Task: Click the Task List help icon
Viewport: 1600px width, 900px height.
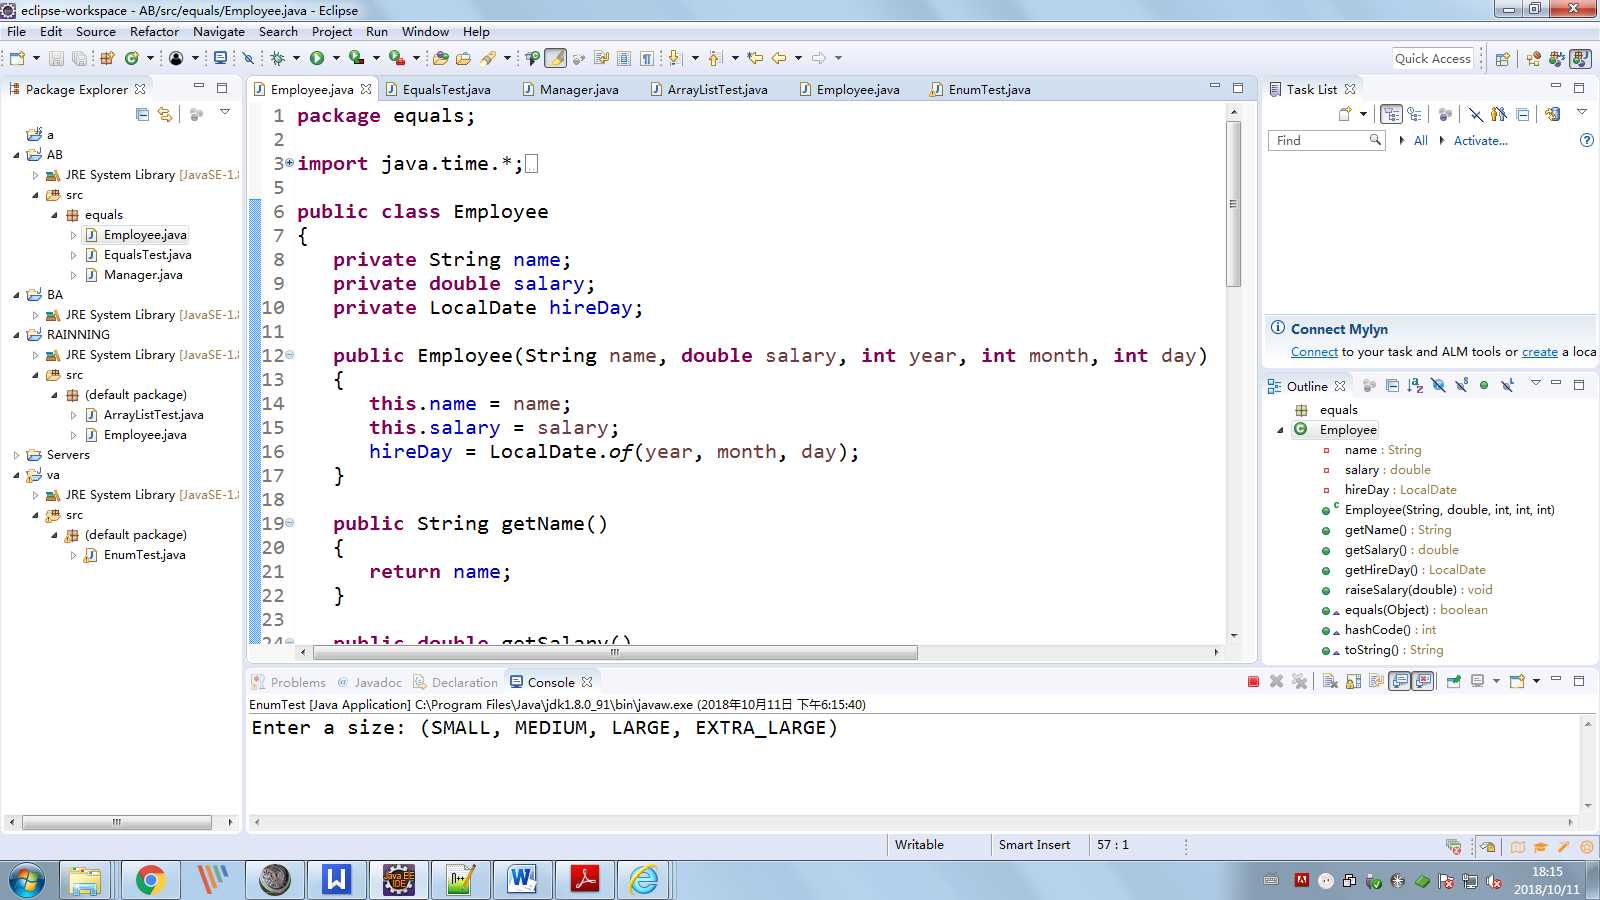Action: [1586, 140]
